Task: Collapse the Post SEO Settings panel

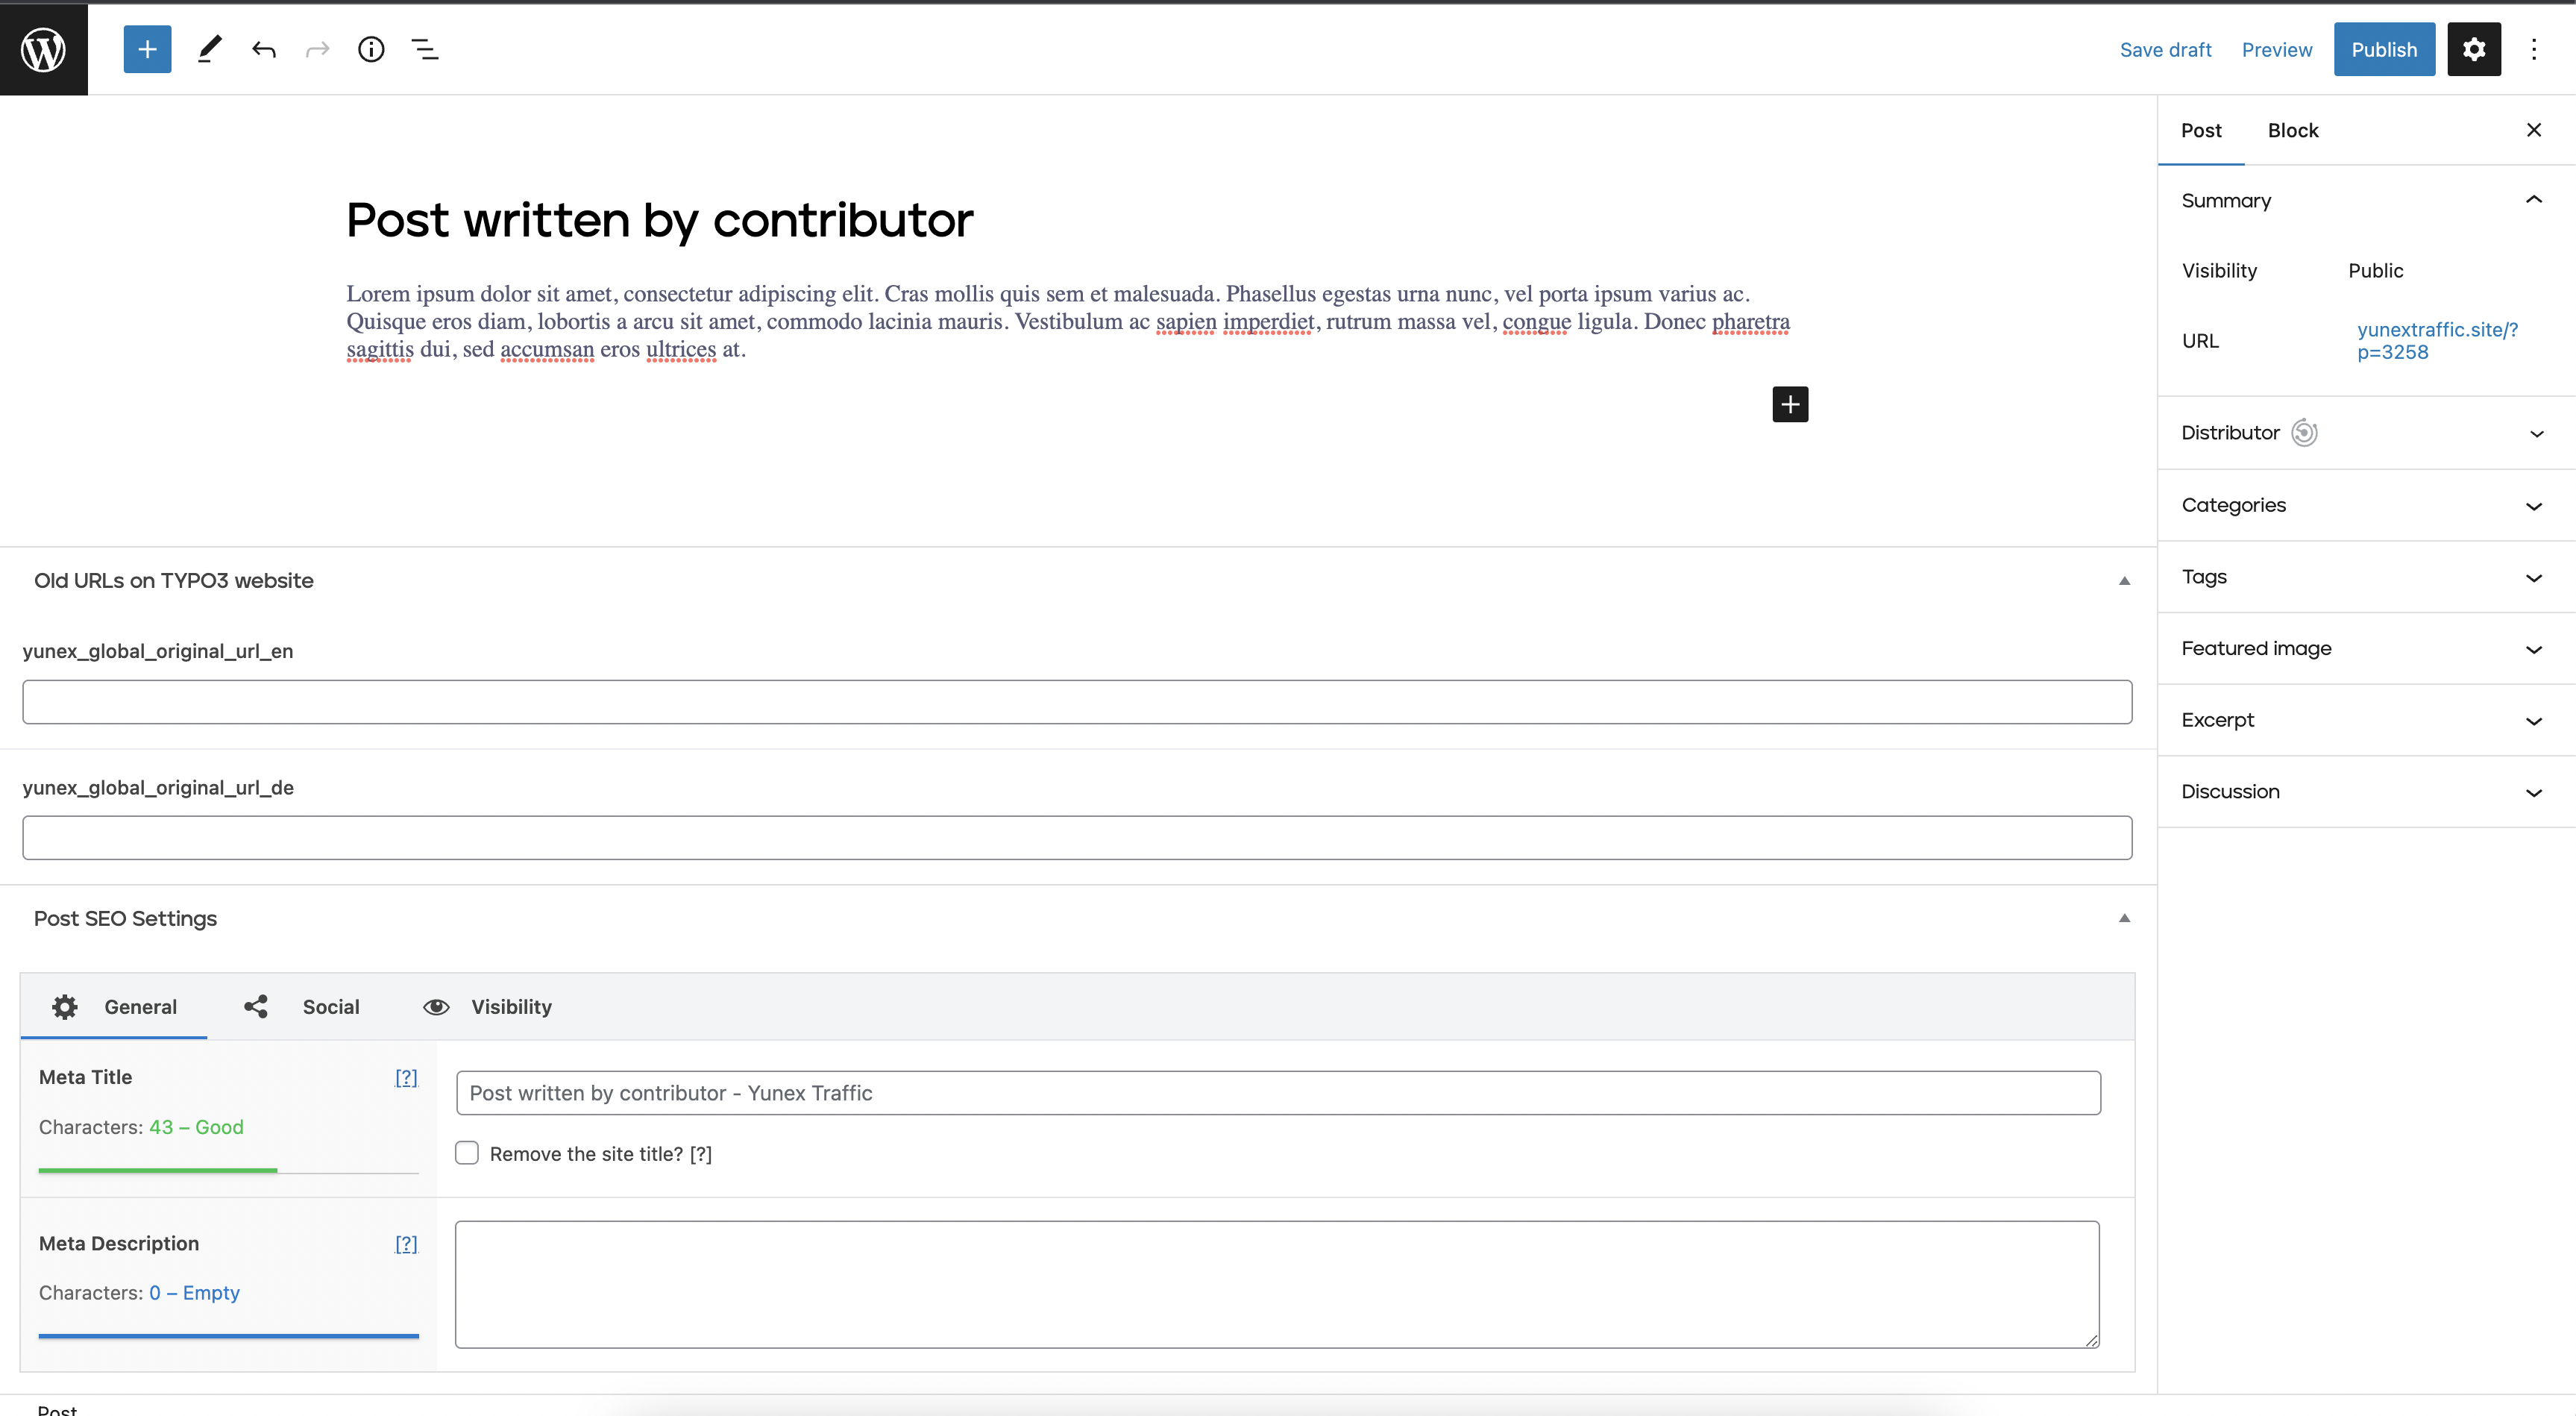Action: point(2123,918)
